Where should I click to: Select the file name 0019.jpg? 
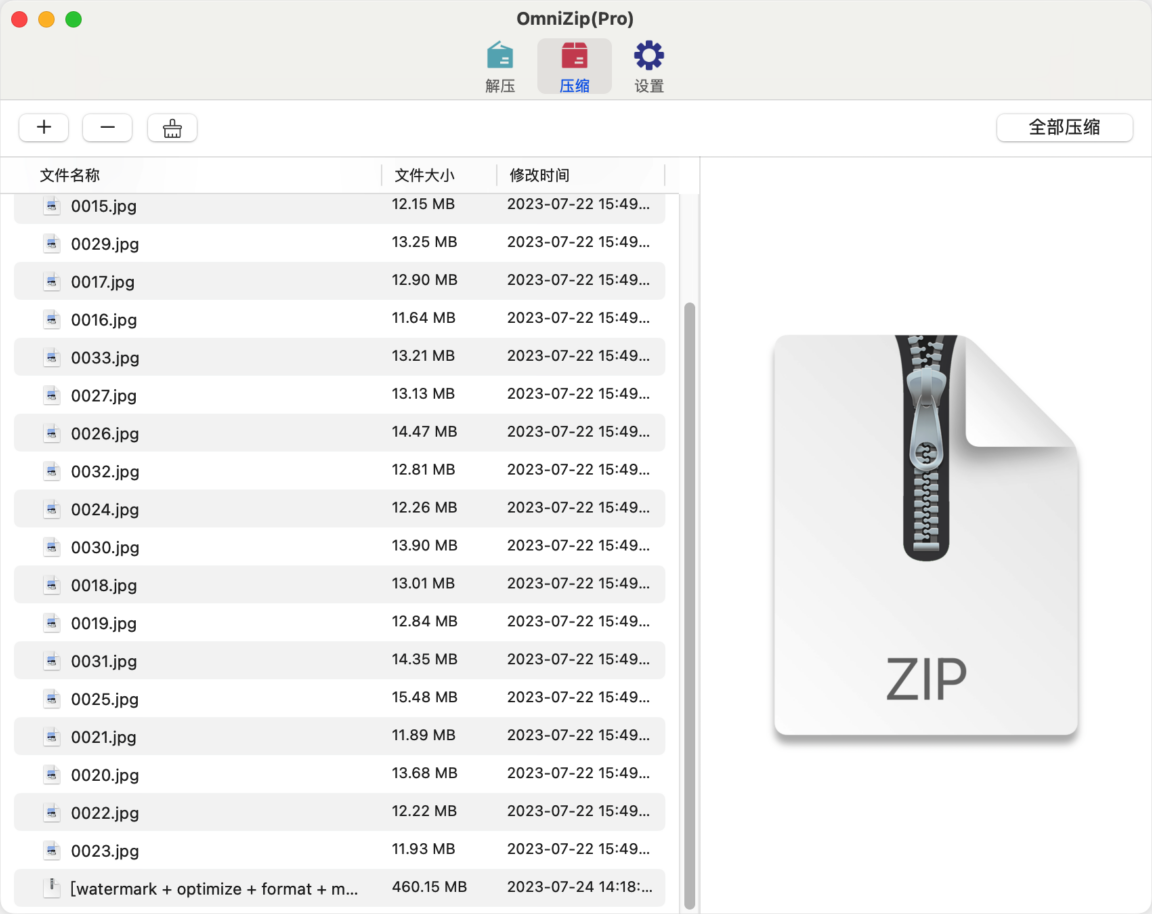point(104,625)
